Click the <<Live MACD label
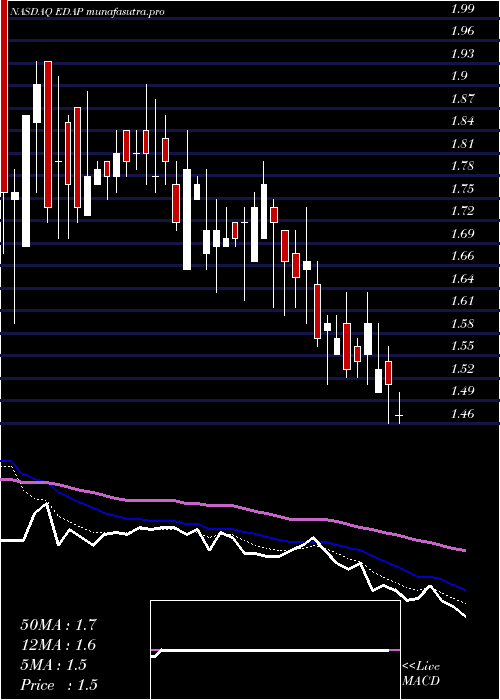 tap(421, 673)
